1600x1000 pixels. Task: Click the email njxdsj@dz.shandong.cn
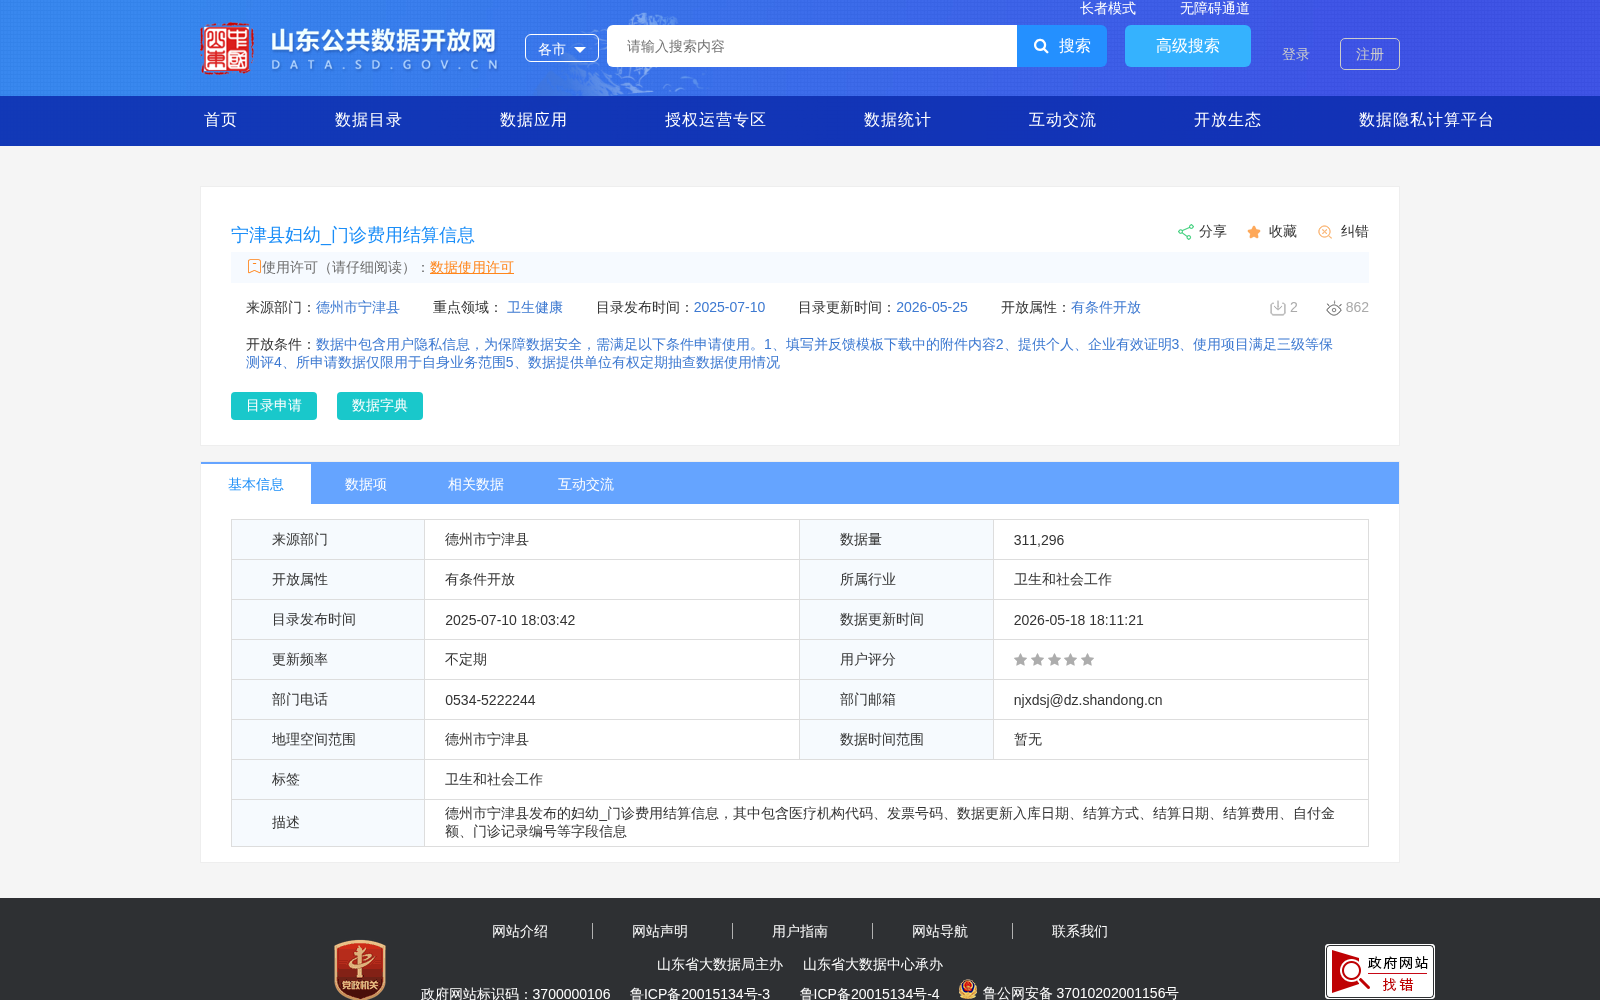(1088, 700)
